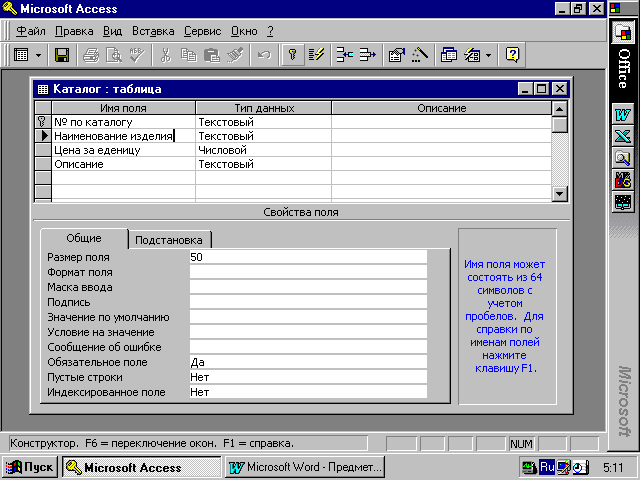This screenshot has height=480, width=640.
Task: Switch to datasheet view via the View icon
Action: pyautogui.click(x=21, y=55)
